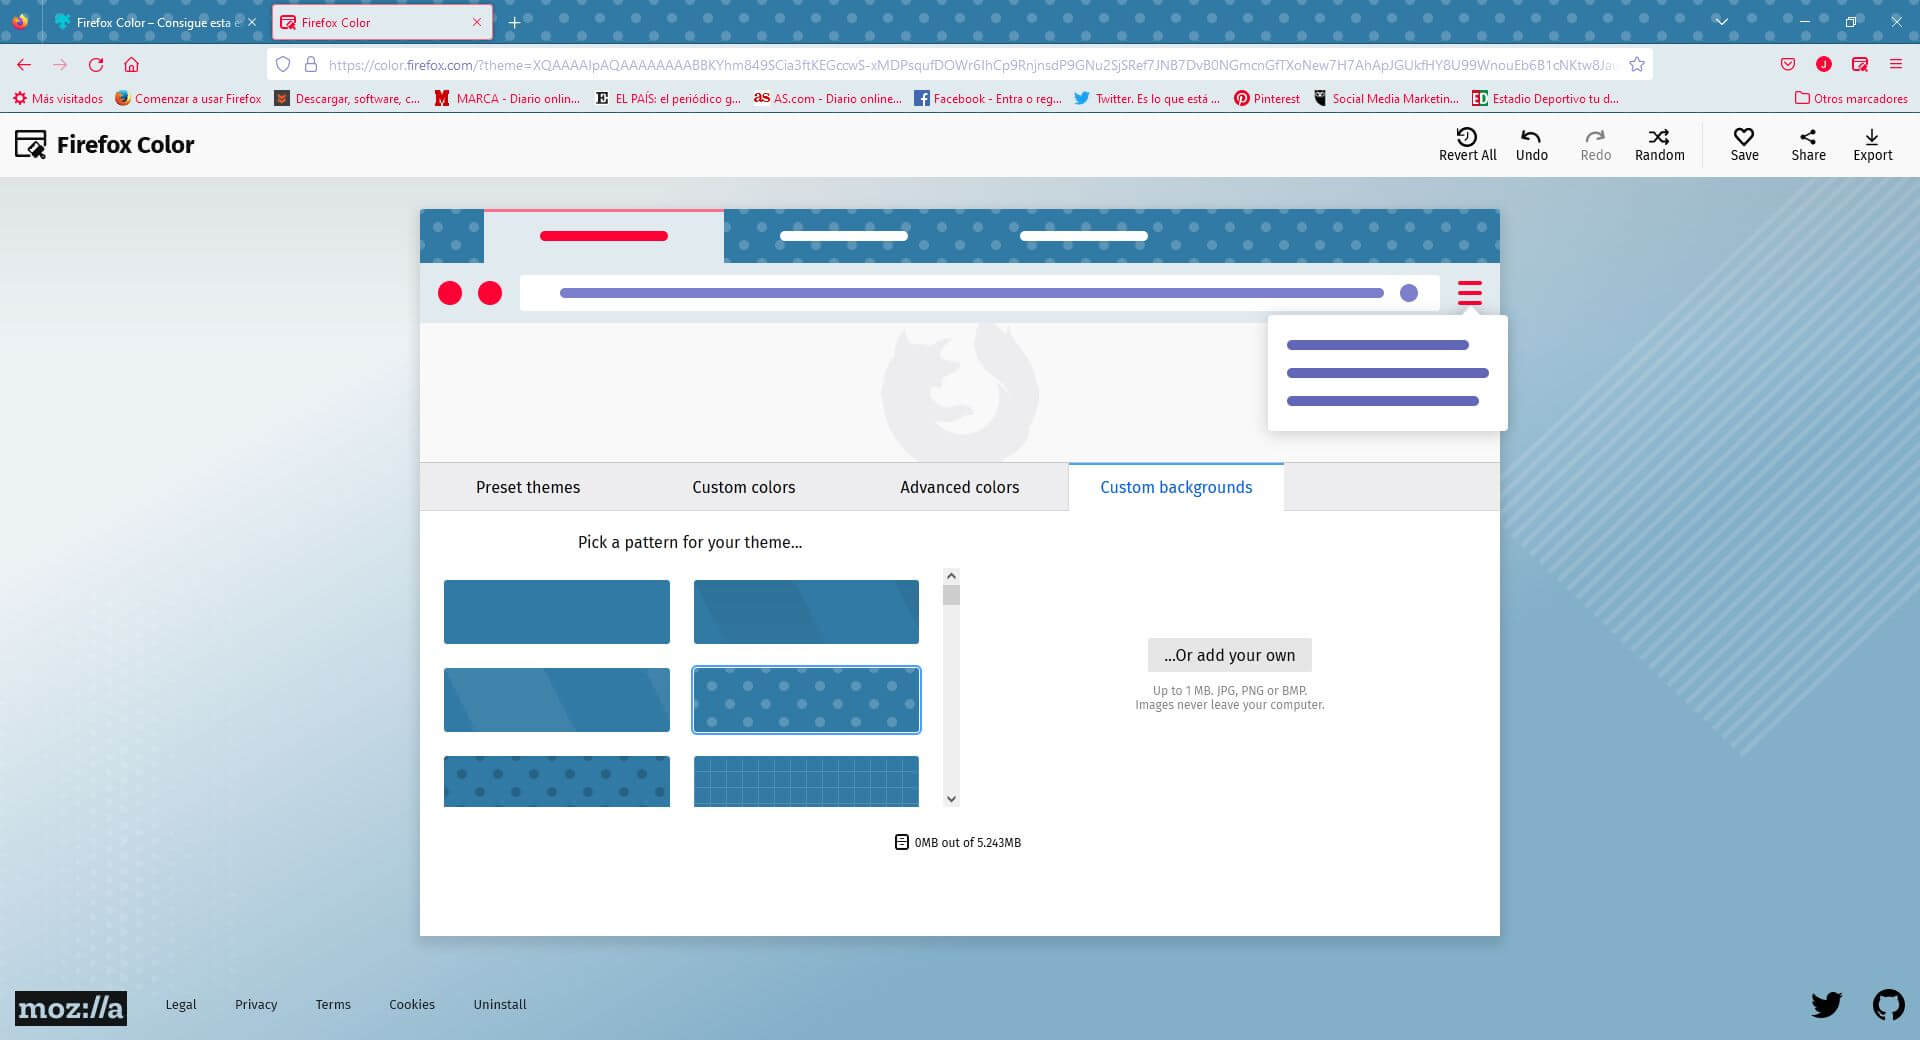Bookmark this page with star icon
1920x1040 pixels.
1637,65
